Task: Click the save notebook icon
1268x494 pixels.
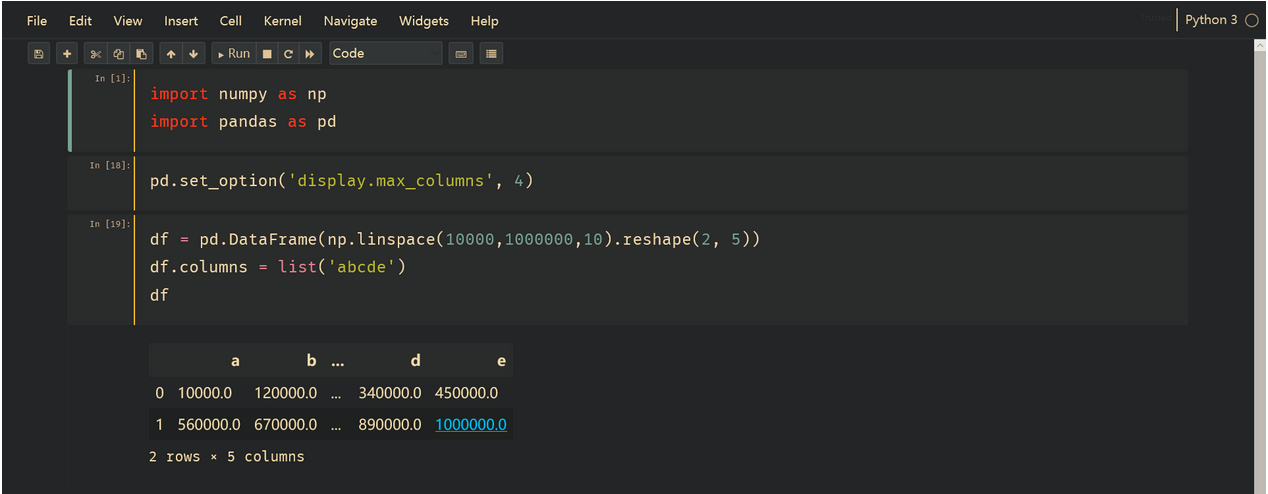Action: 38,54
